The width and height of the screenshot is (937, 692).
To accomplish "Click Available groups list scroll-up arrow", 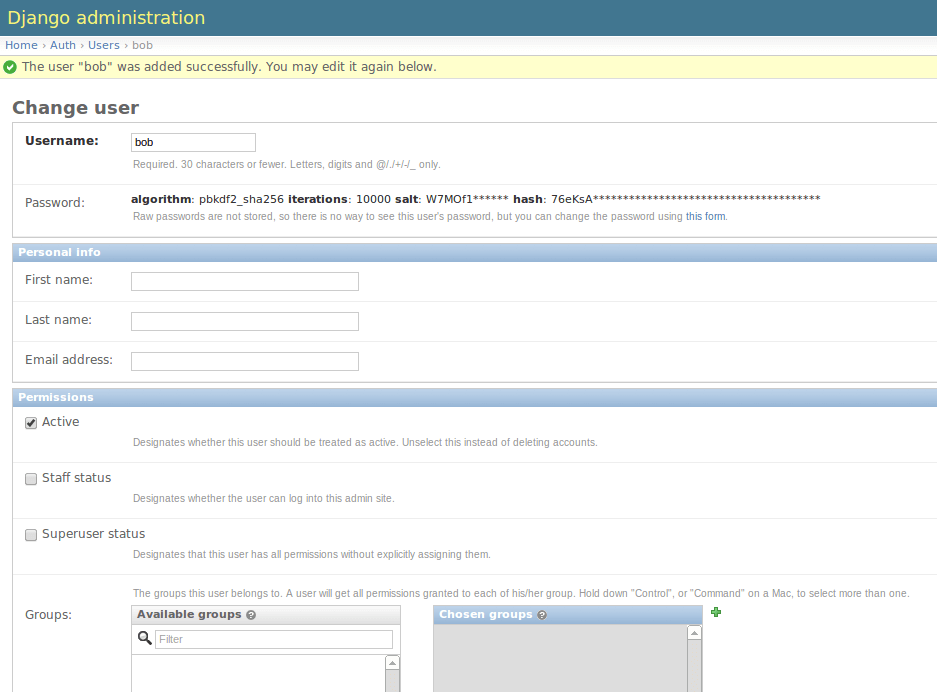I will [393, 663].
